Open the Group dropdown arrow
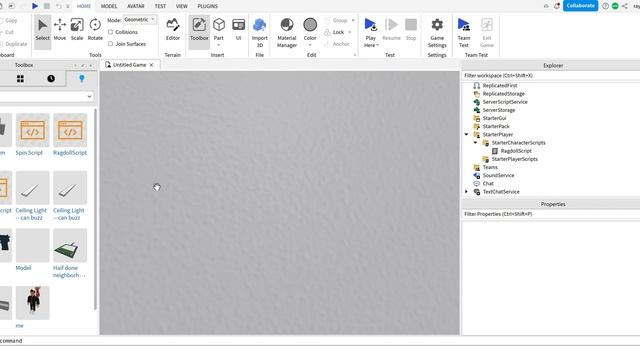The height and width of the screenshot is (360, 640). tap(353, 20)
